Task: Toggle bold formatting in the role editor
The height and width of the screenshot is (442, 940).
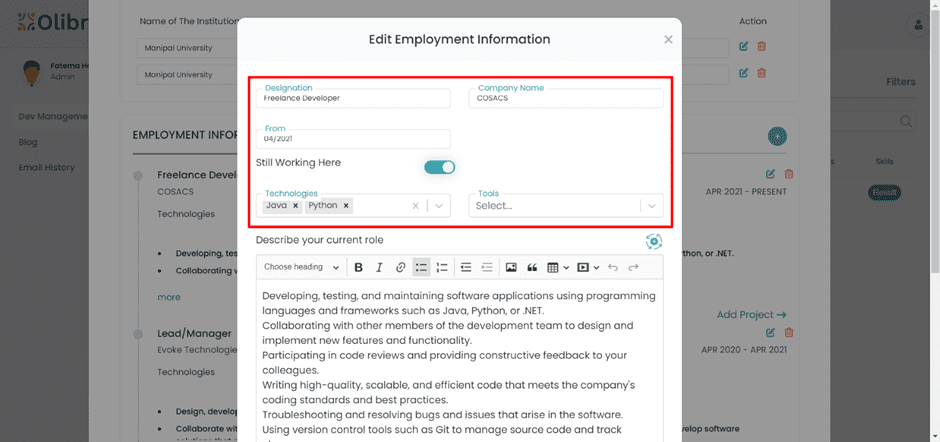Action: pyautogui.click(x=359, y=267)
